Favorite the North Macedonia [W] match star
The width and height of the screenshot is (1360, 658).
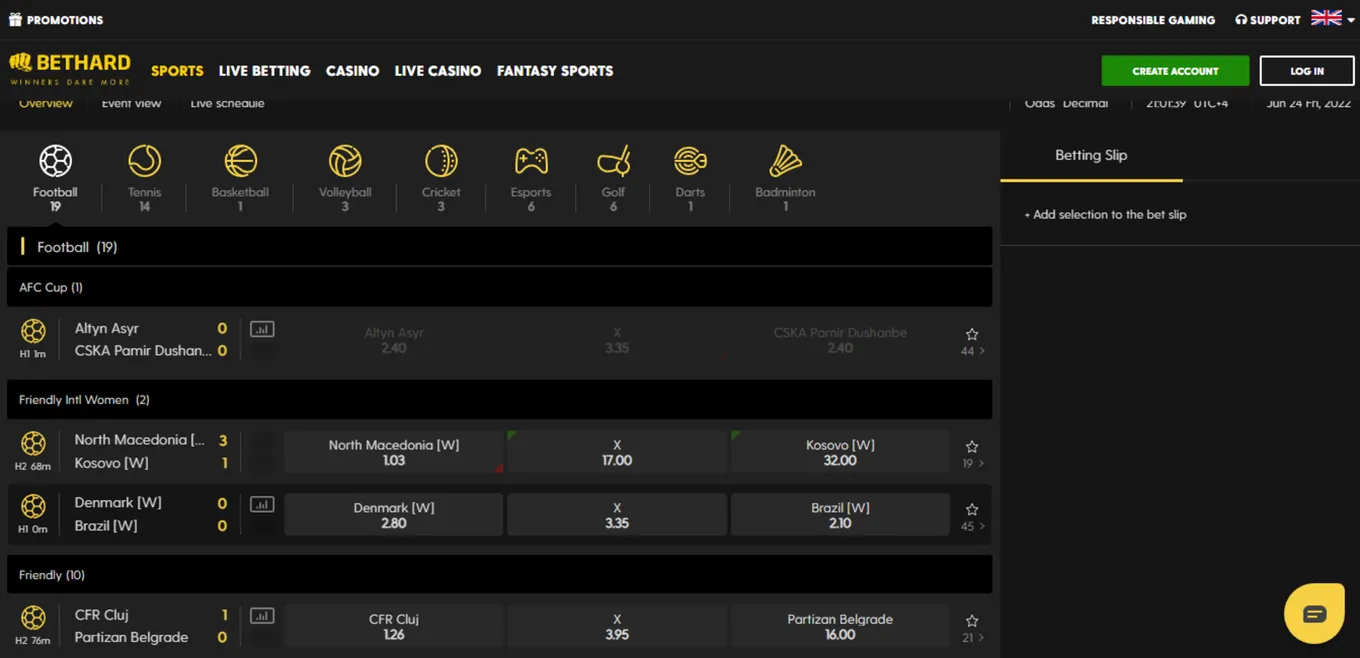pyautogui.click(x=971, y=447)
